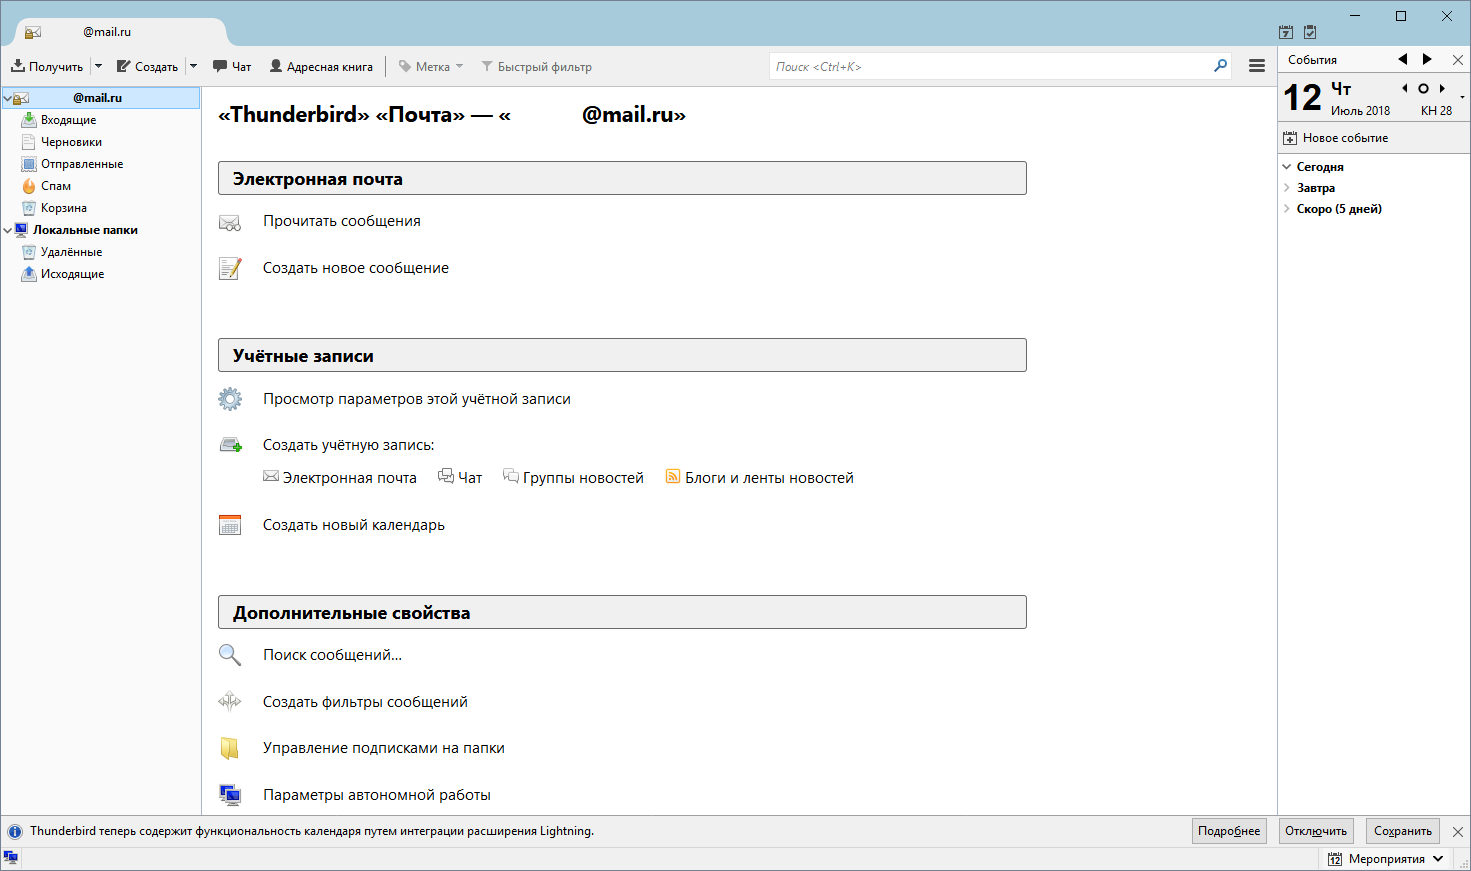Select the Spam folder (Спам)

point(56,186)
